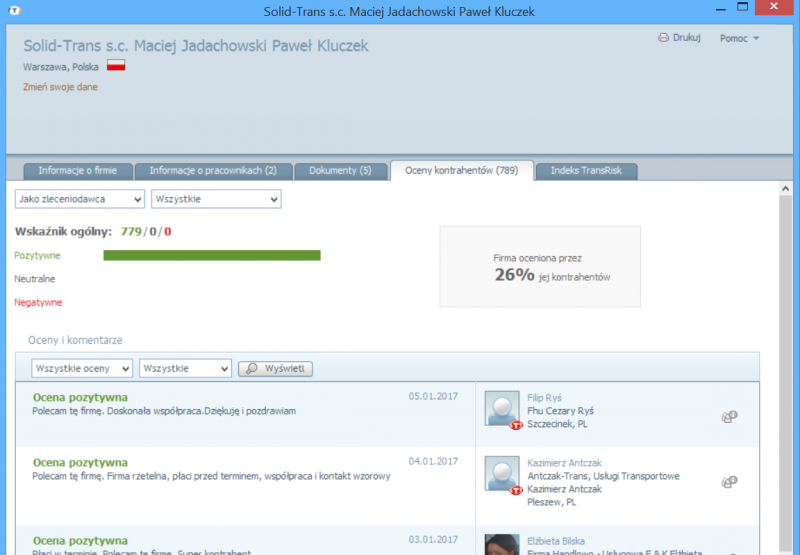This screenshot has width=800, height=555.
Task: Open the Wszystkie dropdown beside Wszystkie oceny
Action: pos(185,368)
